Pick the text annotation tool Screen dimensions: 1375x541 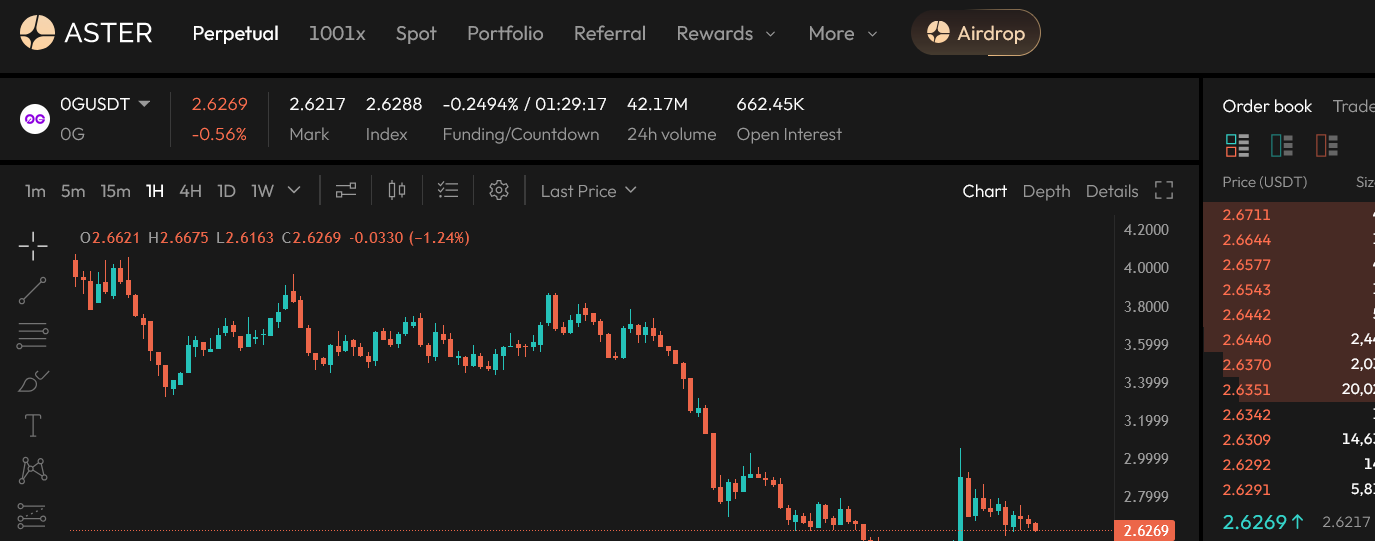click(x=33, y=425)
